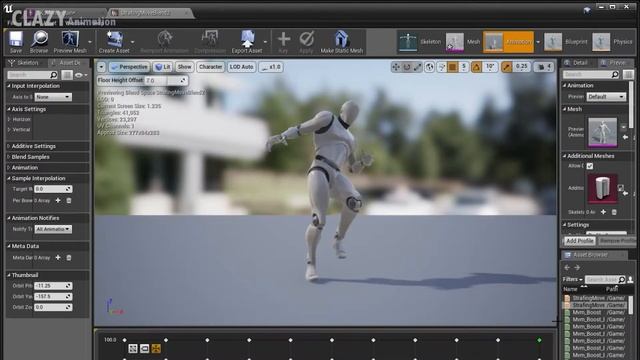Expand the Horizontal axis settings

coord(9,119)
